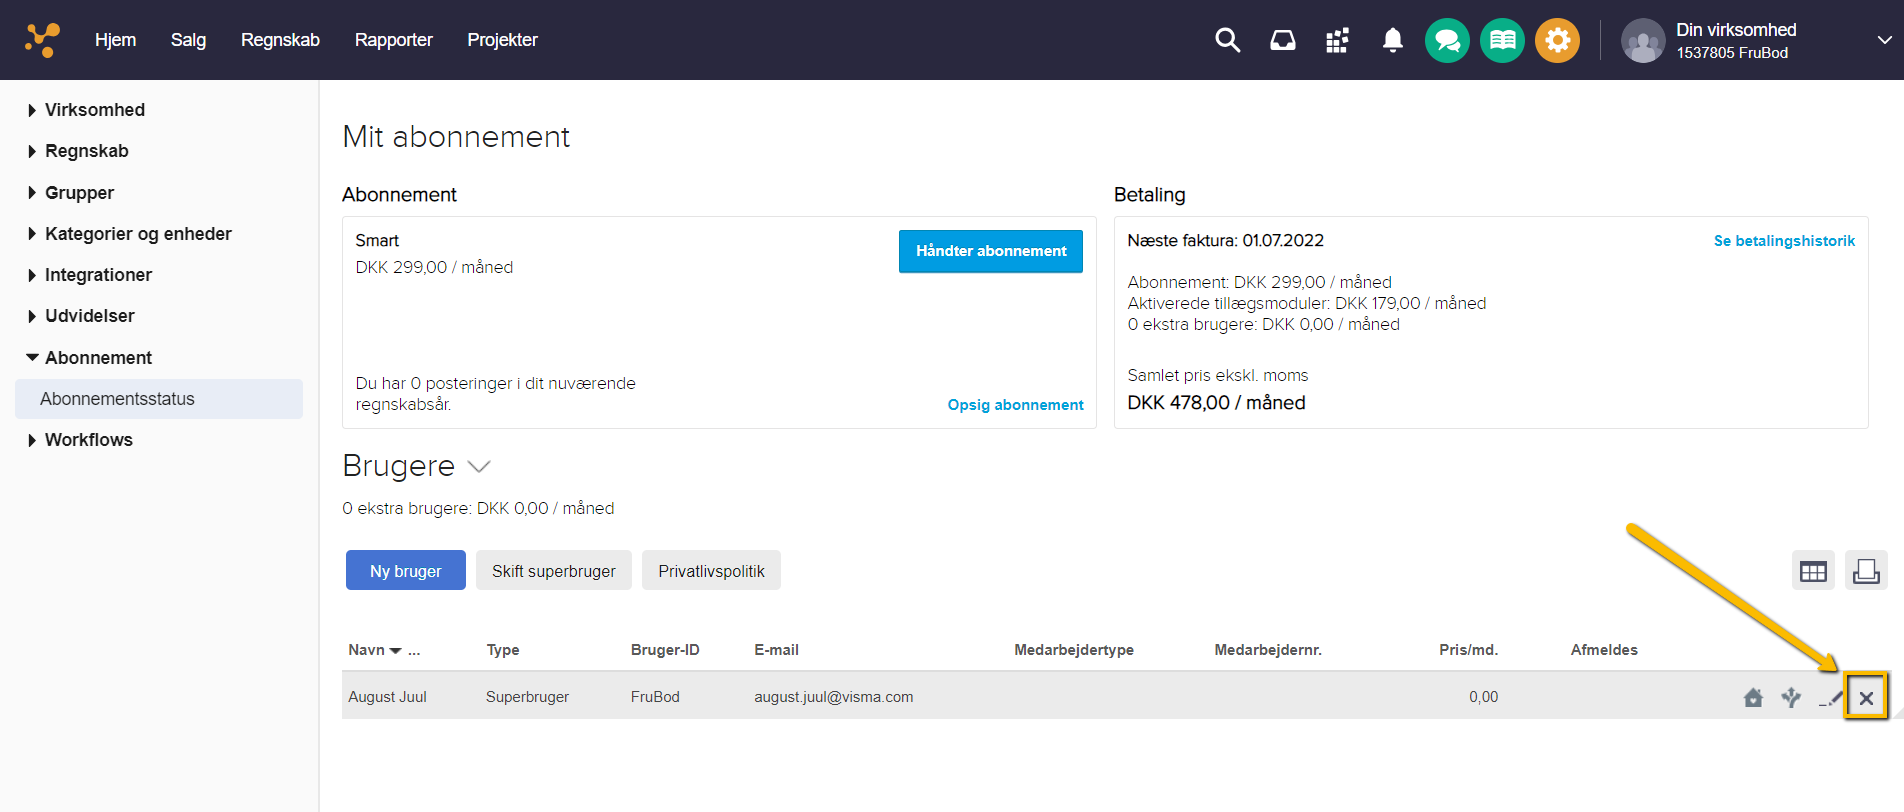Open the orange settings gear icon

1557,41
